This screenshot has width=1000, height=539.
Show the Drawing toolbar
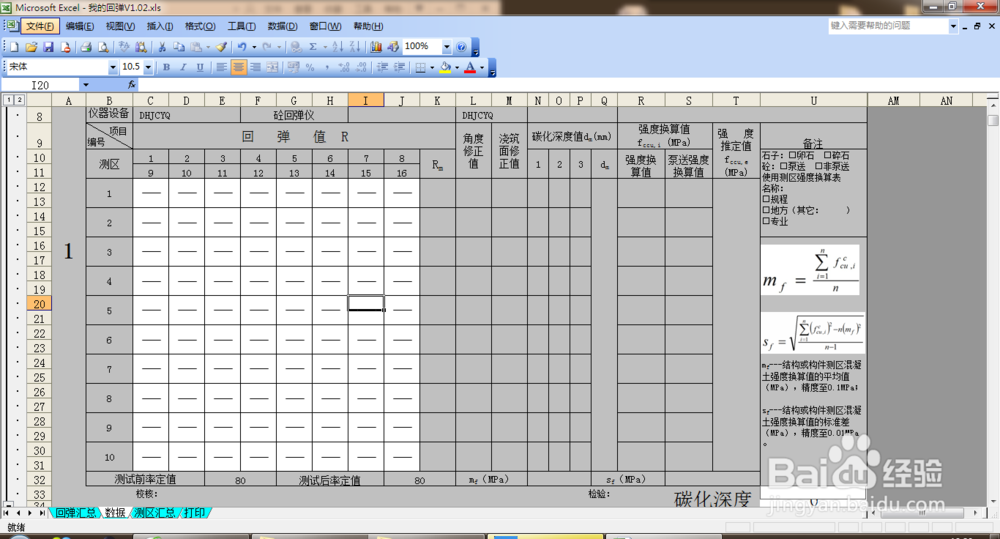tap(393, 47)
